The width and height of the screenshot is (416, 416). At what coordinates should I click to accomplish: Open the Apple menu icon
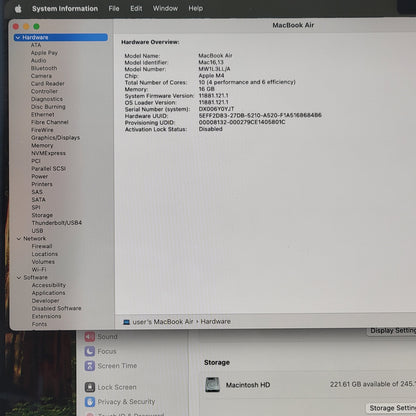point(18,9)
